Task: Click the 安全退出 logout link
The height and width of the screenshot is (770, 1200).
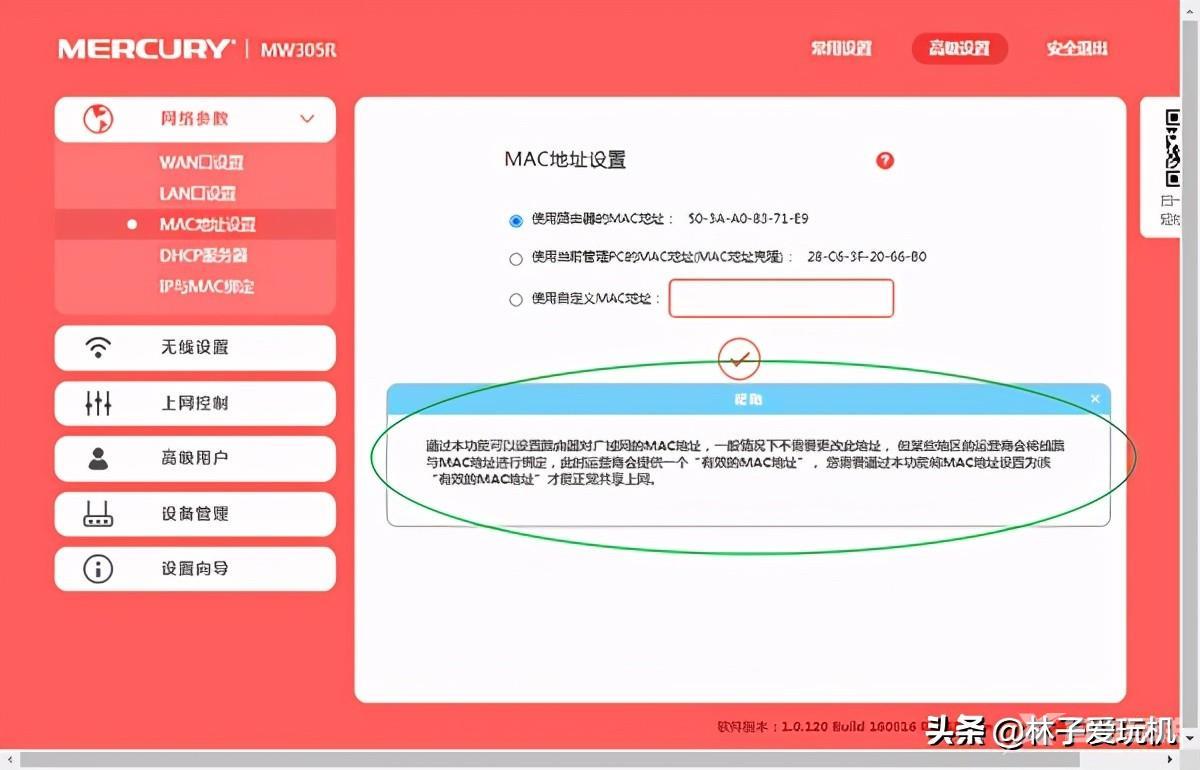Action: (x=1077, y=49)
